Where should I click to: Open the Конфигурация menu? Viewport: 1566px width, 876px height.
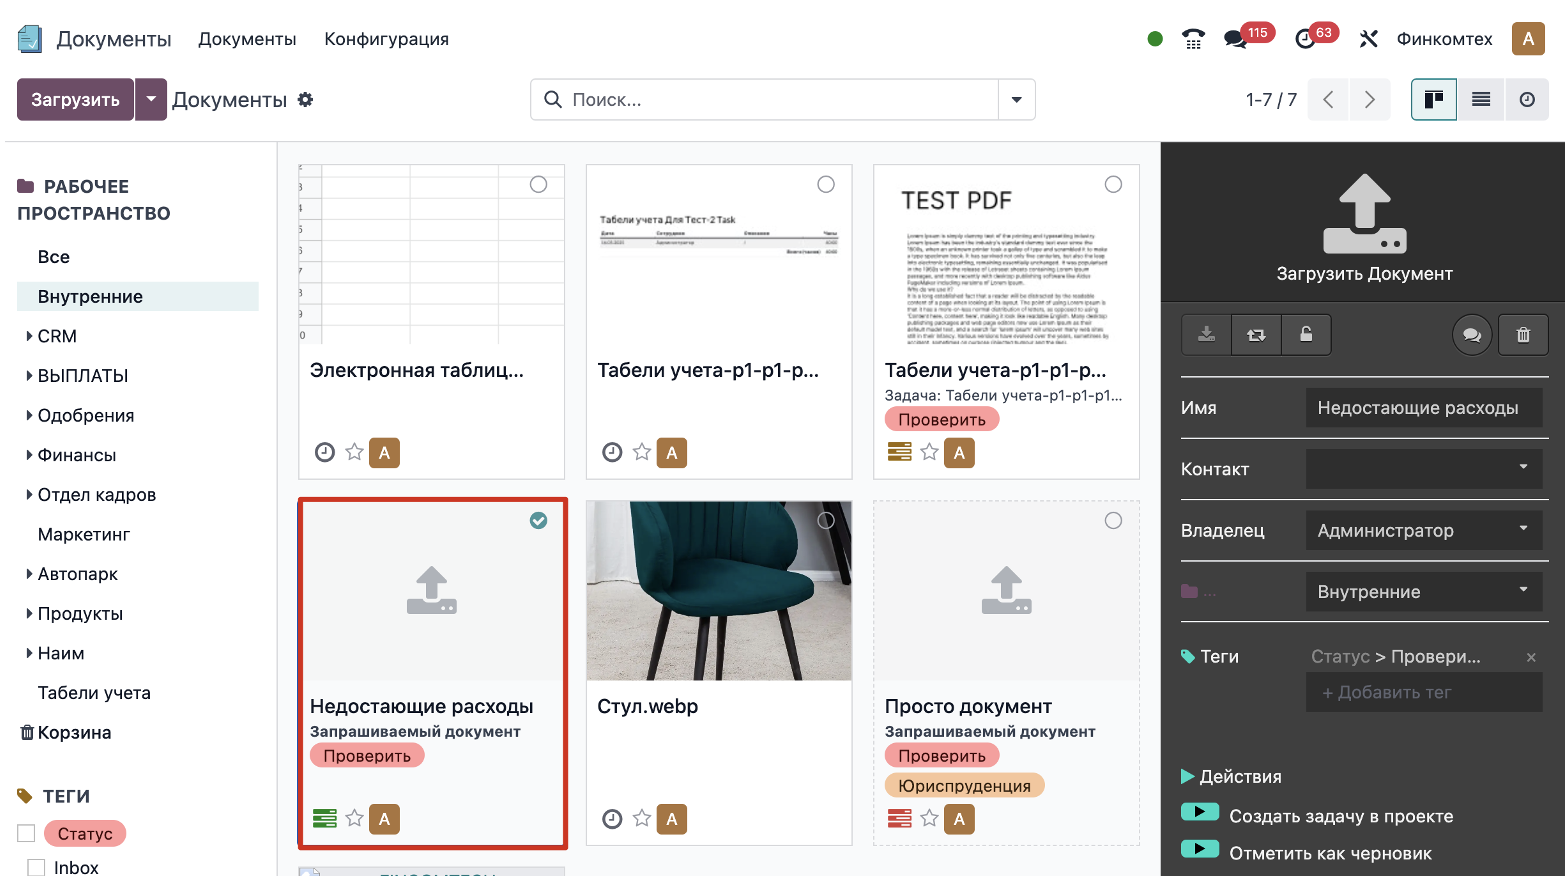point(386,39)
